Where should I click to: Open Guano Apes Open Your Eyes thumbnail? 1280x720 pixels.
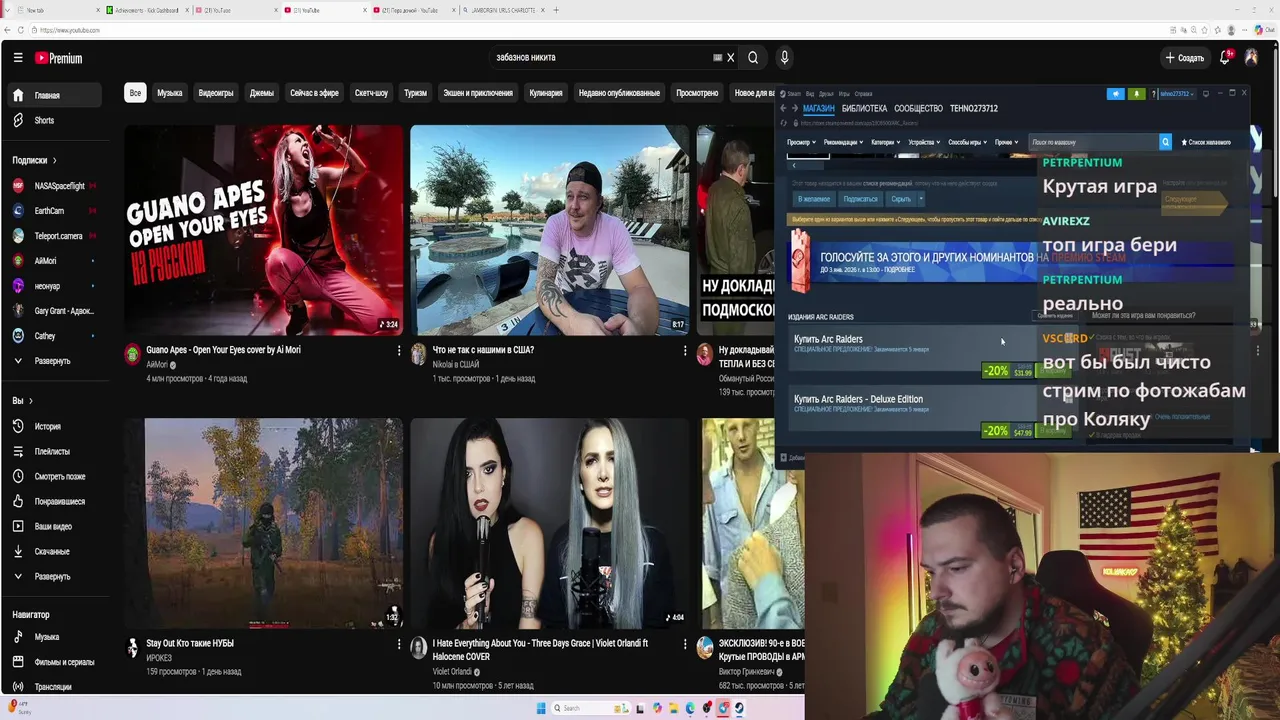264,230
